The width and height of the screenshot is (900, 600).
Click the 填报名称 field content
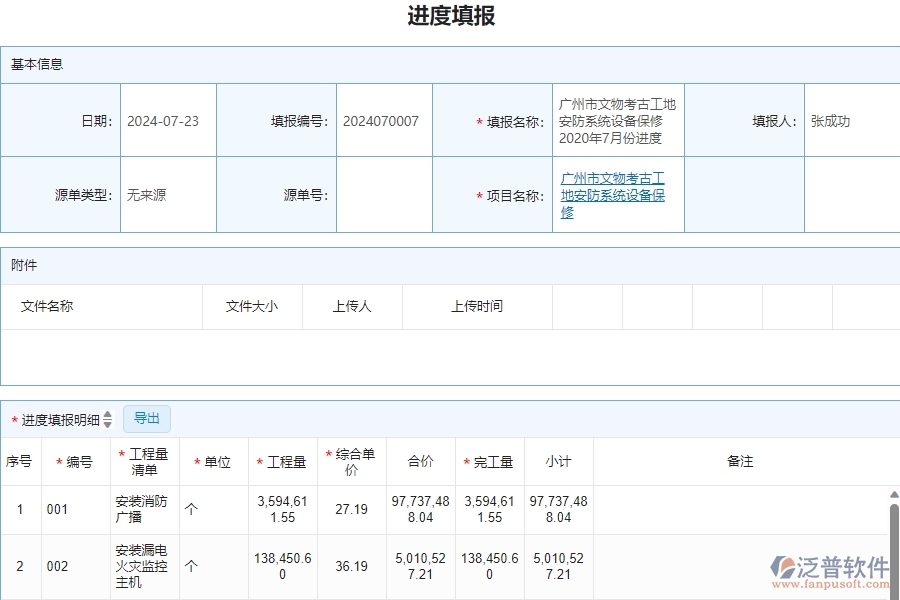613,119
